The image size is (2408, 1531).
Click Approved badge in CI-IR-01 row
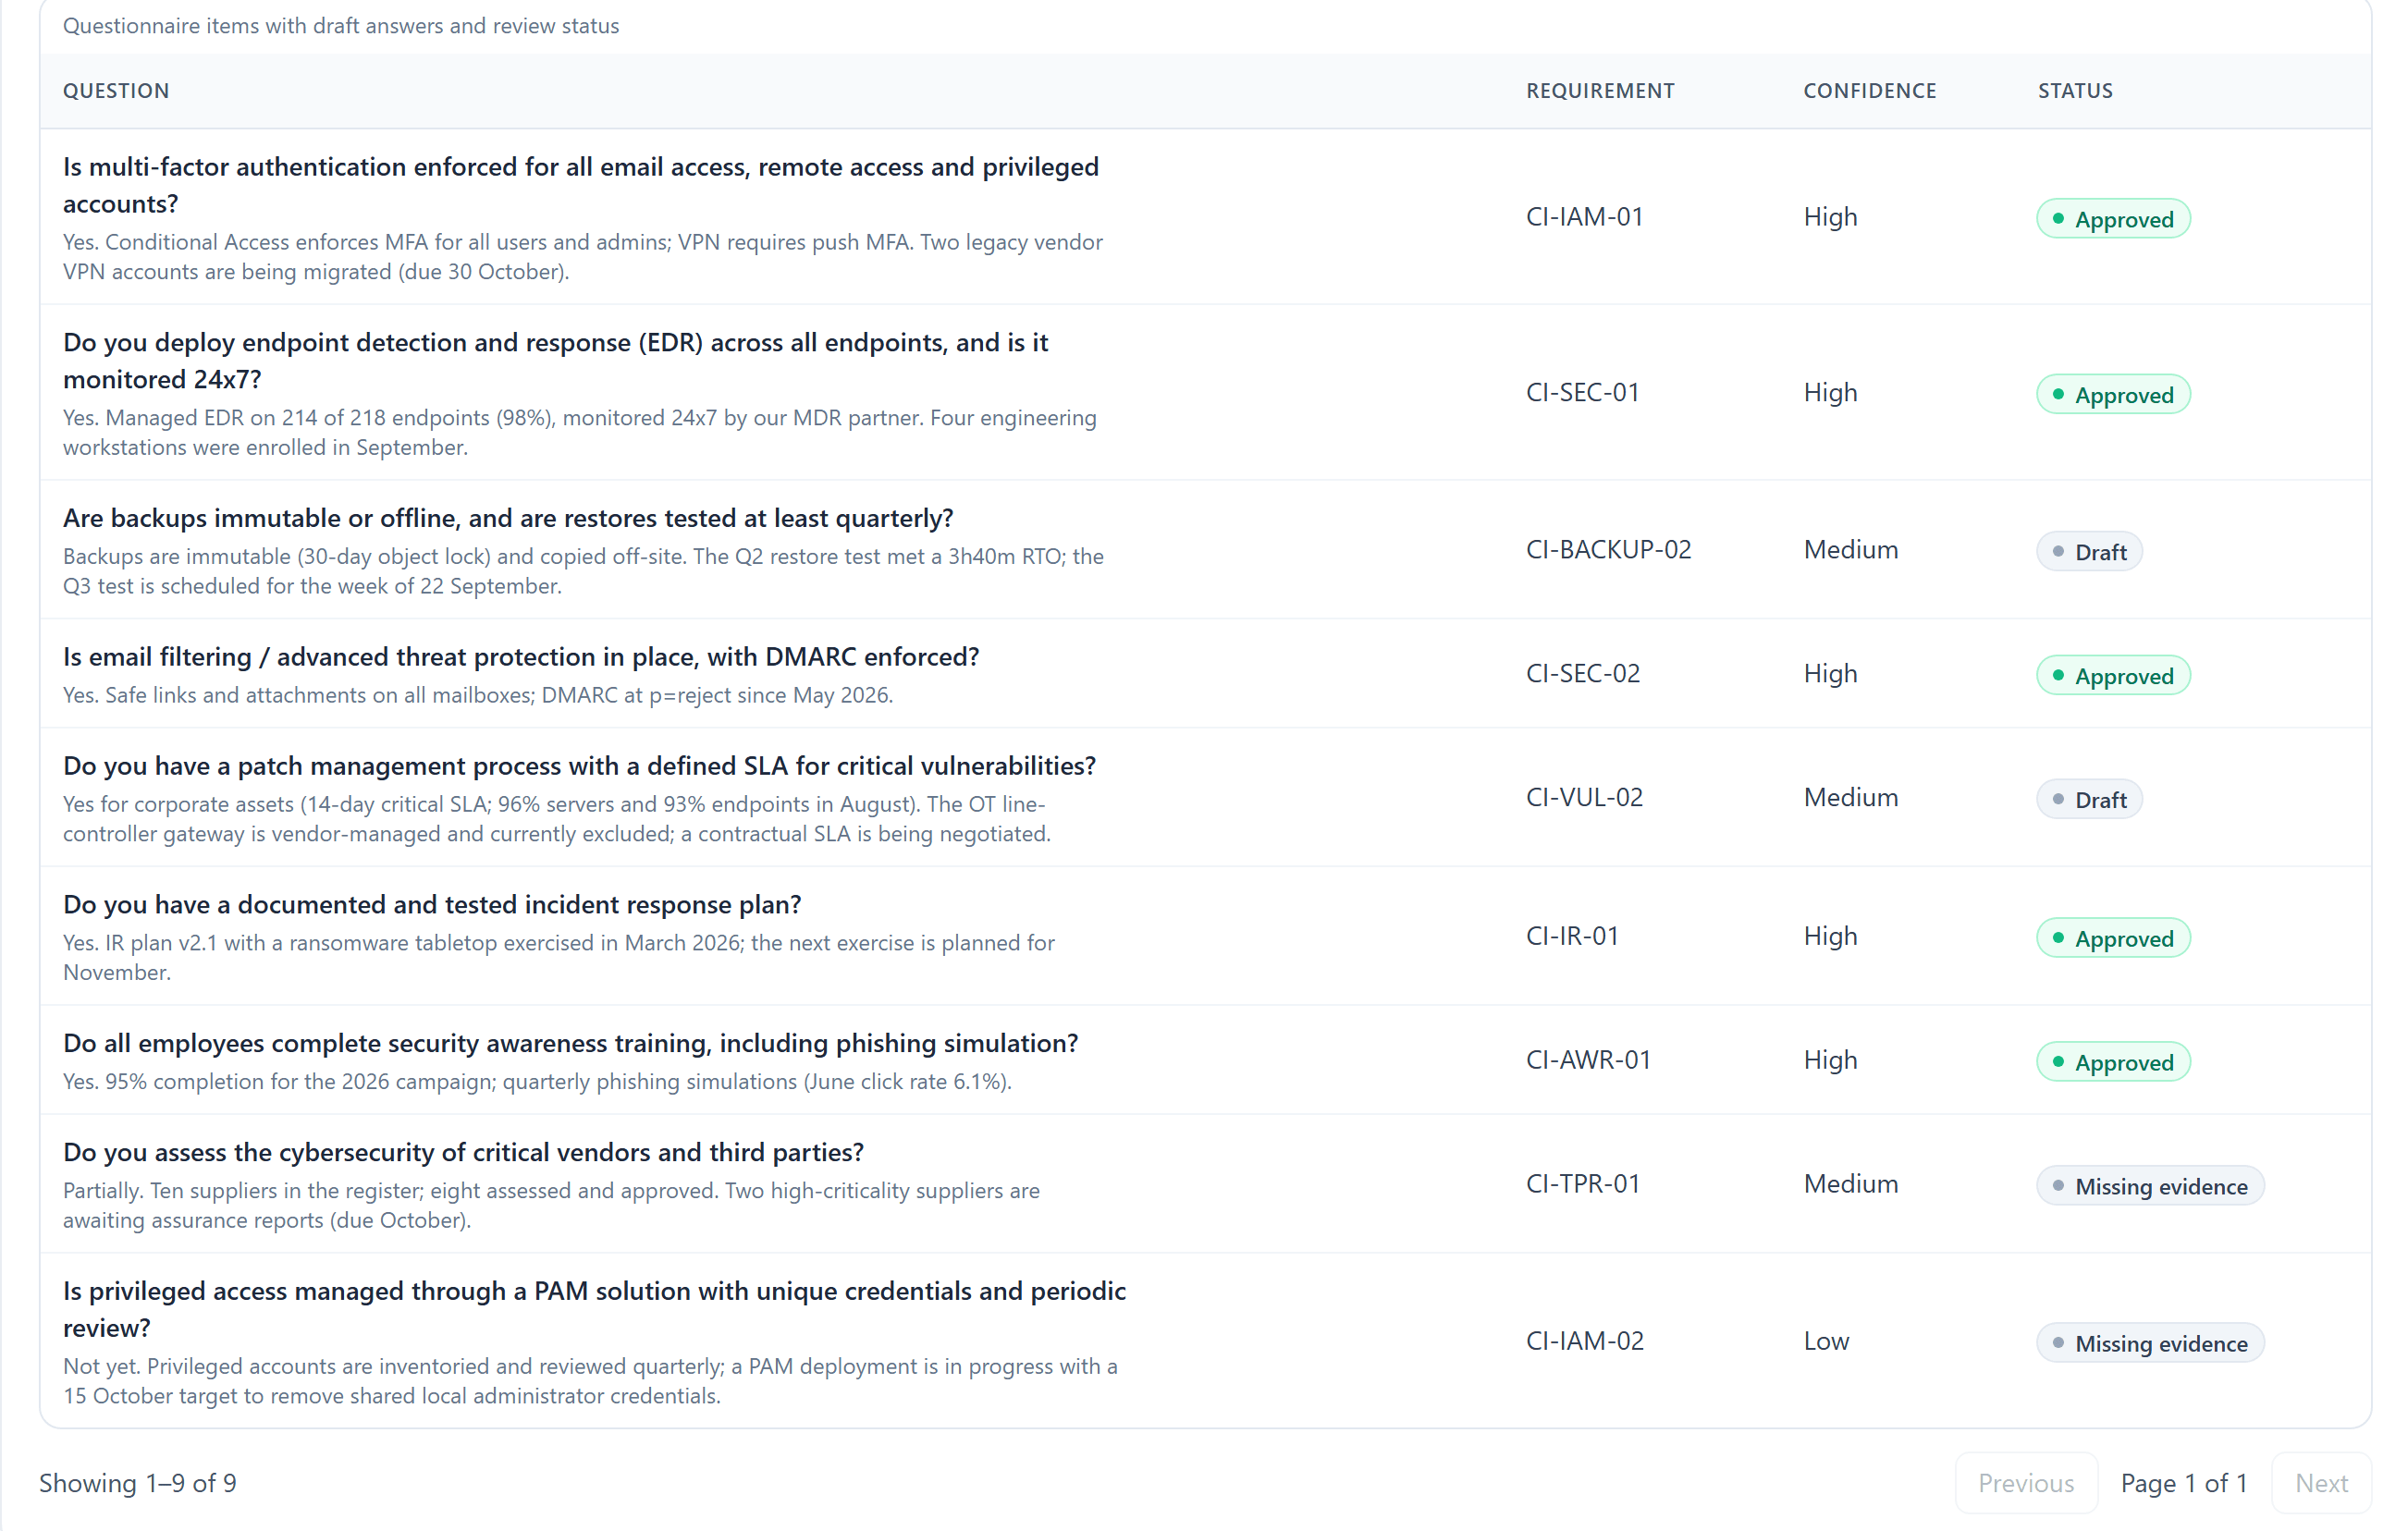pos(2113,938)
